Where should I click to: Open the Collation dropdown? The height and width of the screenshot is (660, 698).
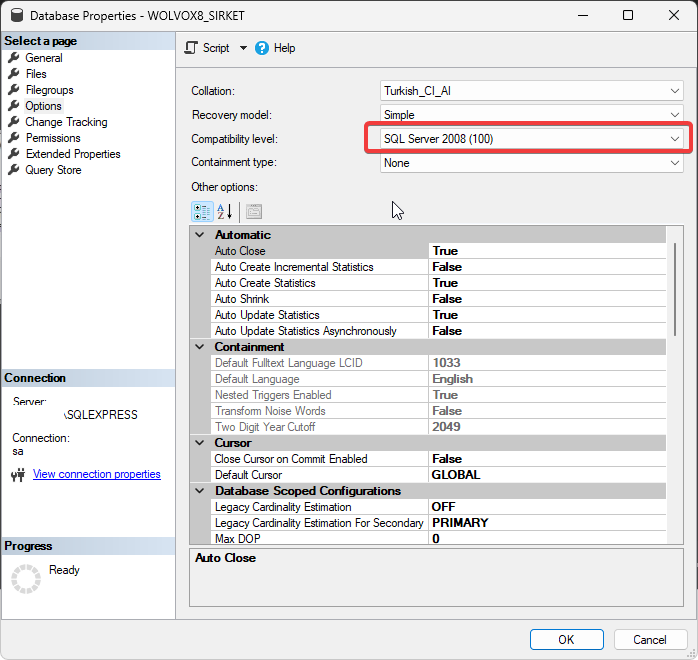675,91
